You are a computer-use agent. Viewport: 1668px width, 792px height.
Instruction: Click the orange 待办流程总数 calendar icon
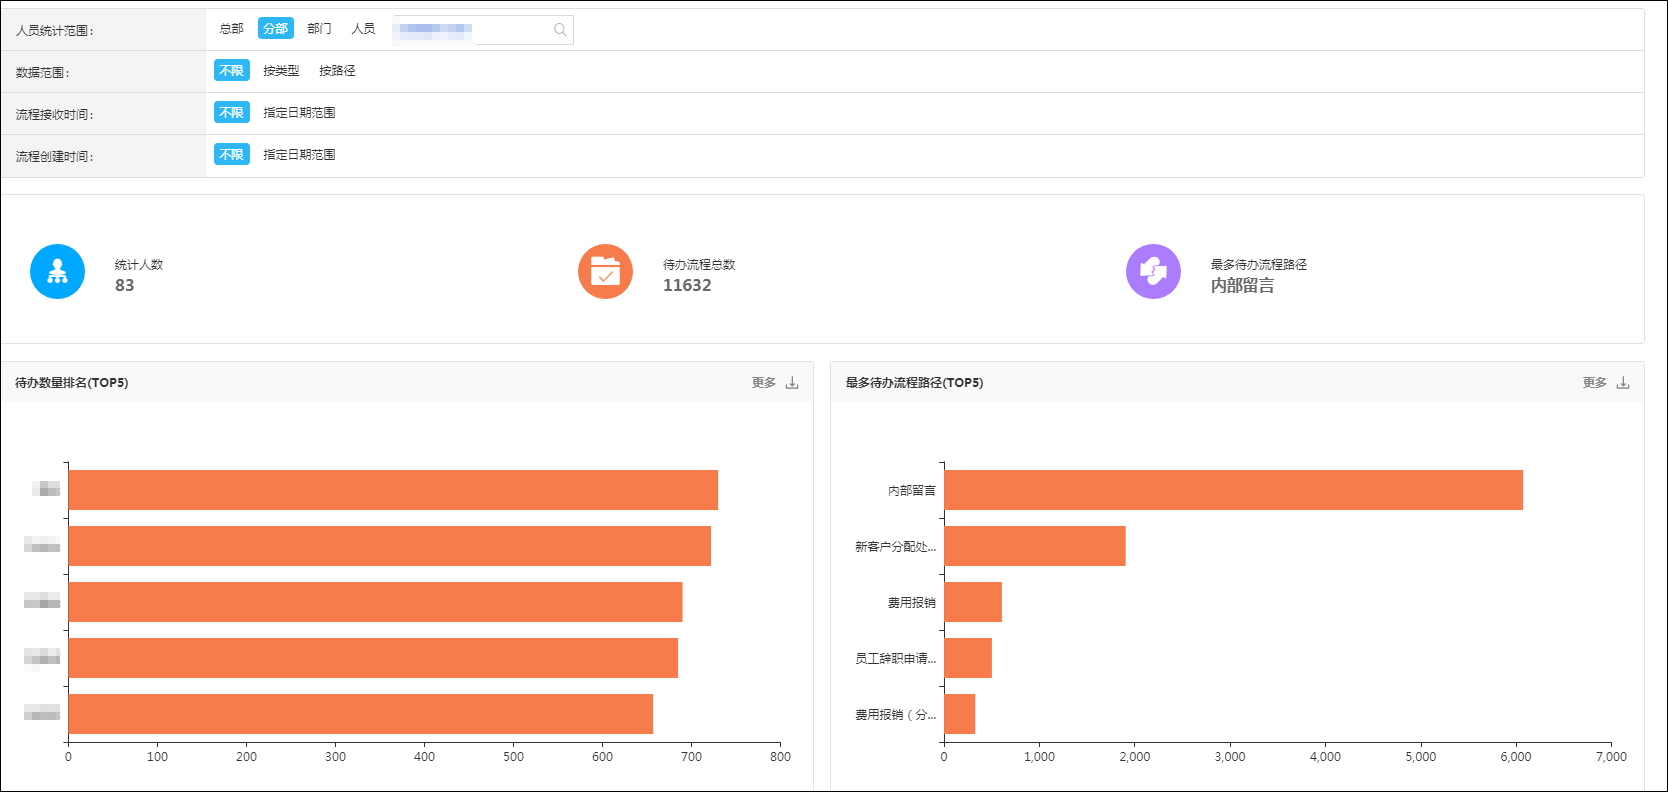[605, 271]
